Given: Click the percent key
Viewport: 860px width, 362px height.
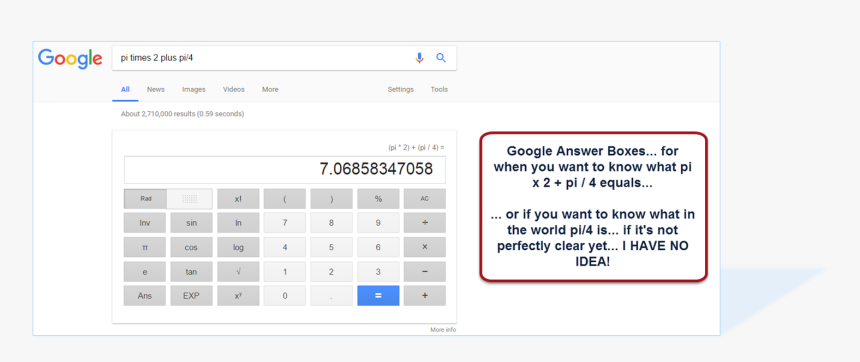Looking at the screenshot, I should [378, 199].
